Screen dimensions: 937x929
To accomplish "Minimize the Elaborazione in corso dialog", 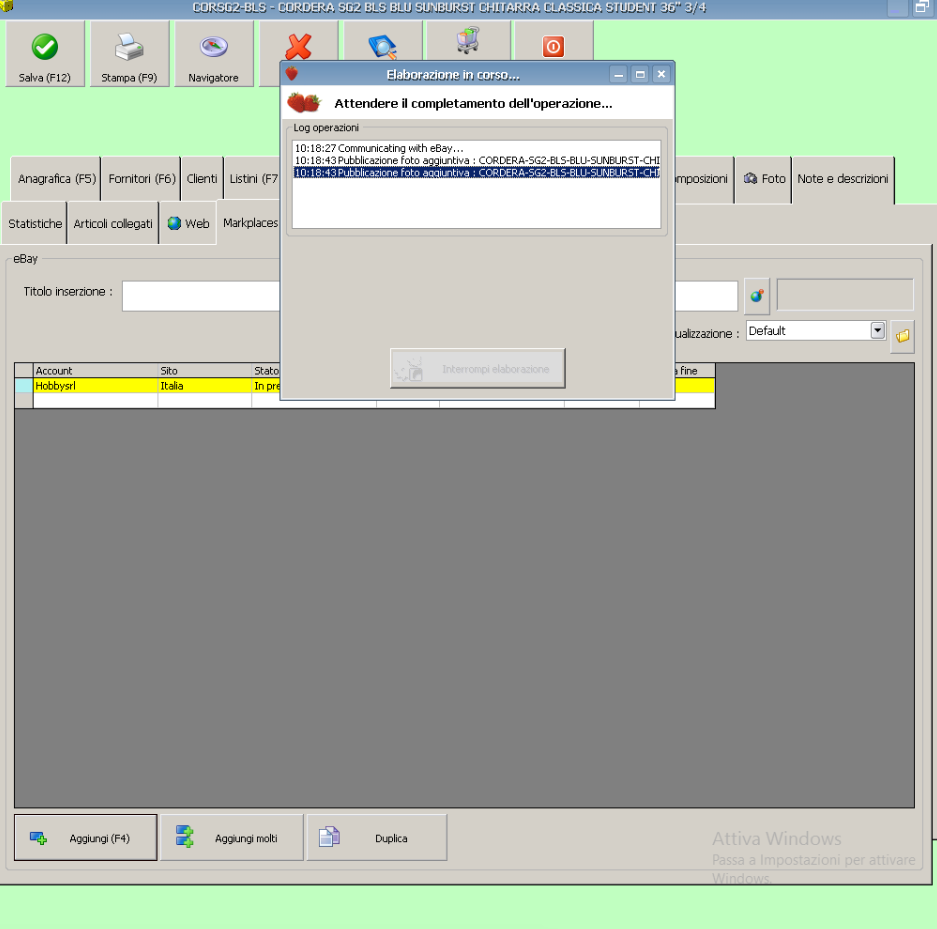I will tap(618, 75).
